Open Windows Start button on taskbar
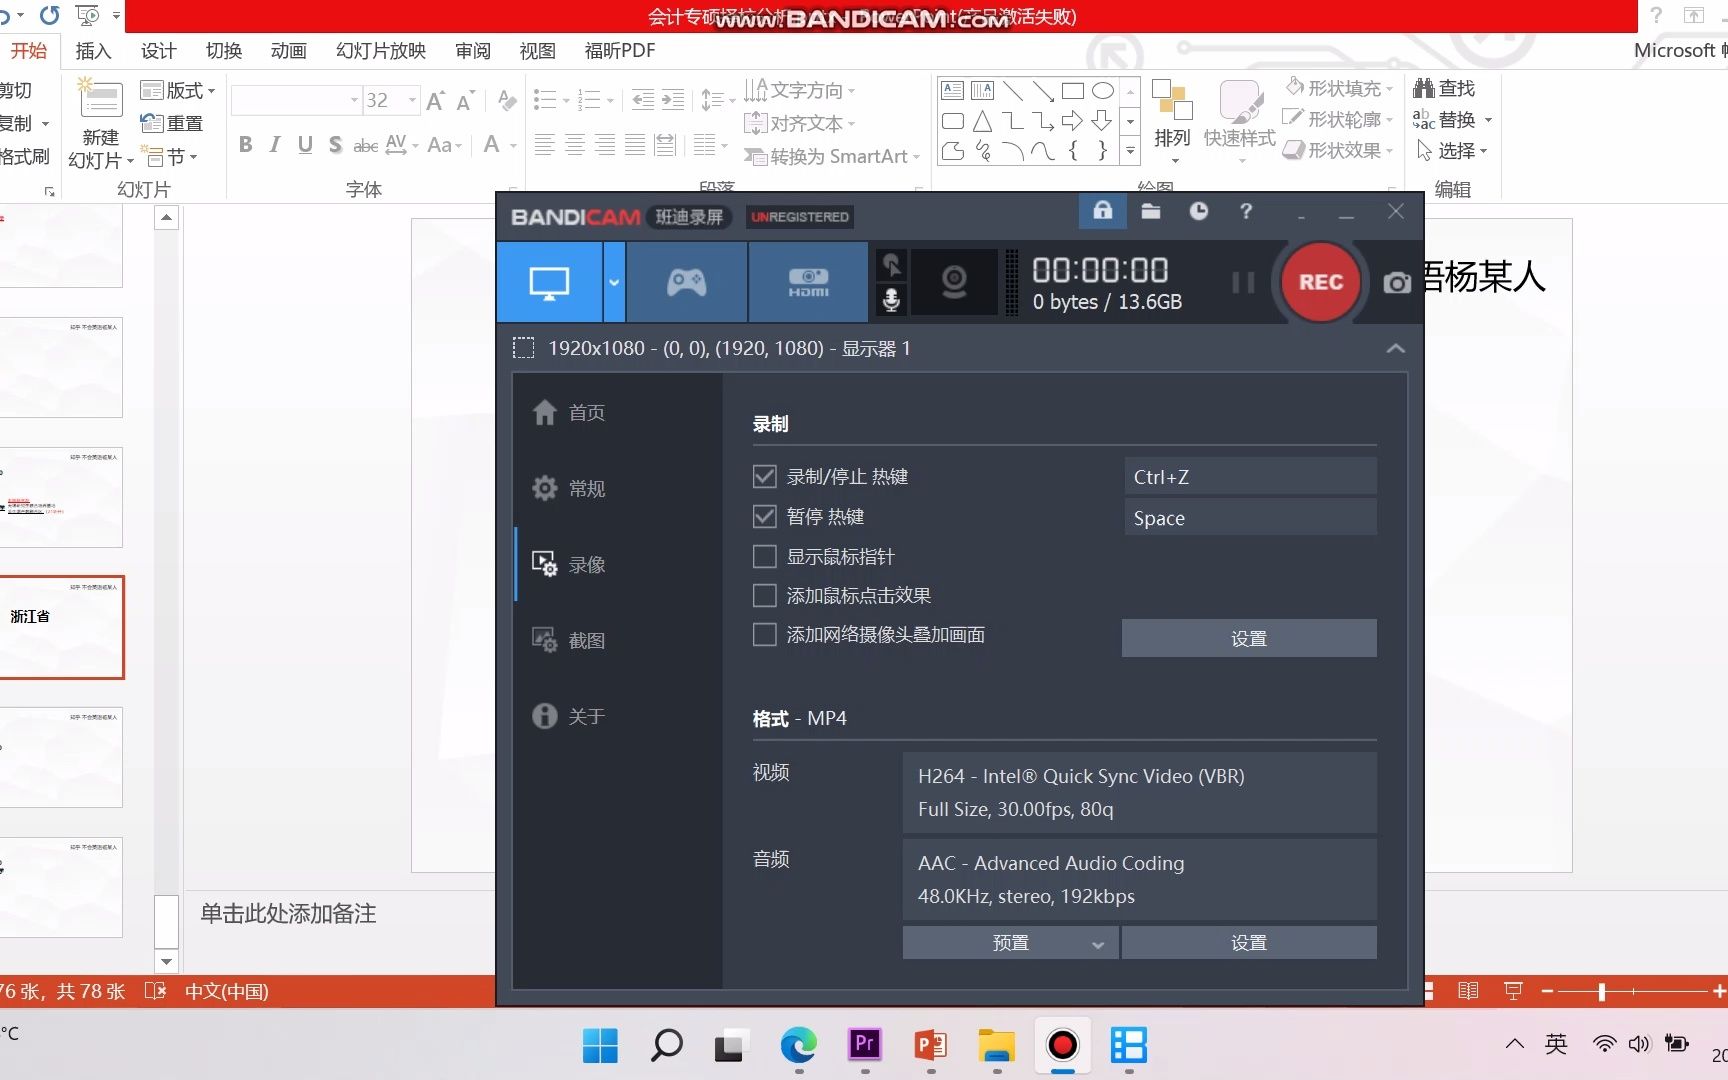The image size is (1728, 1080). click(x=600, y=1045)
